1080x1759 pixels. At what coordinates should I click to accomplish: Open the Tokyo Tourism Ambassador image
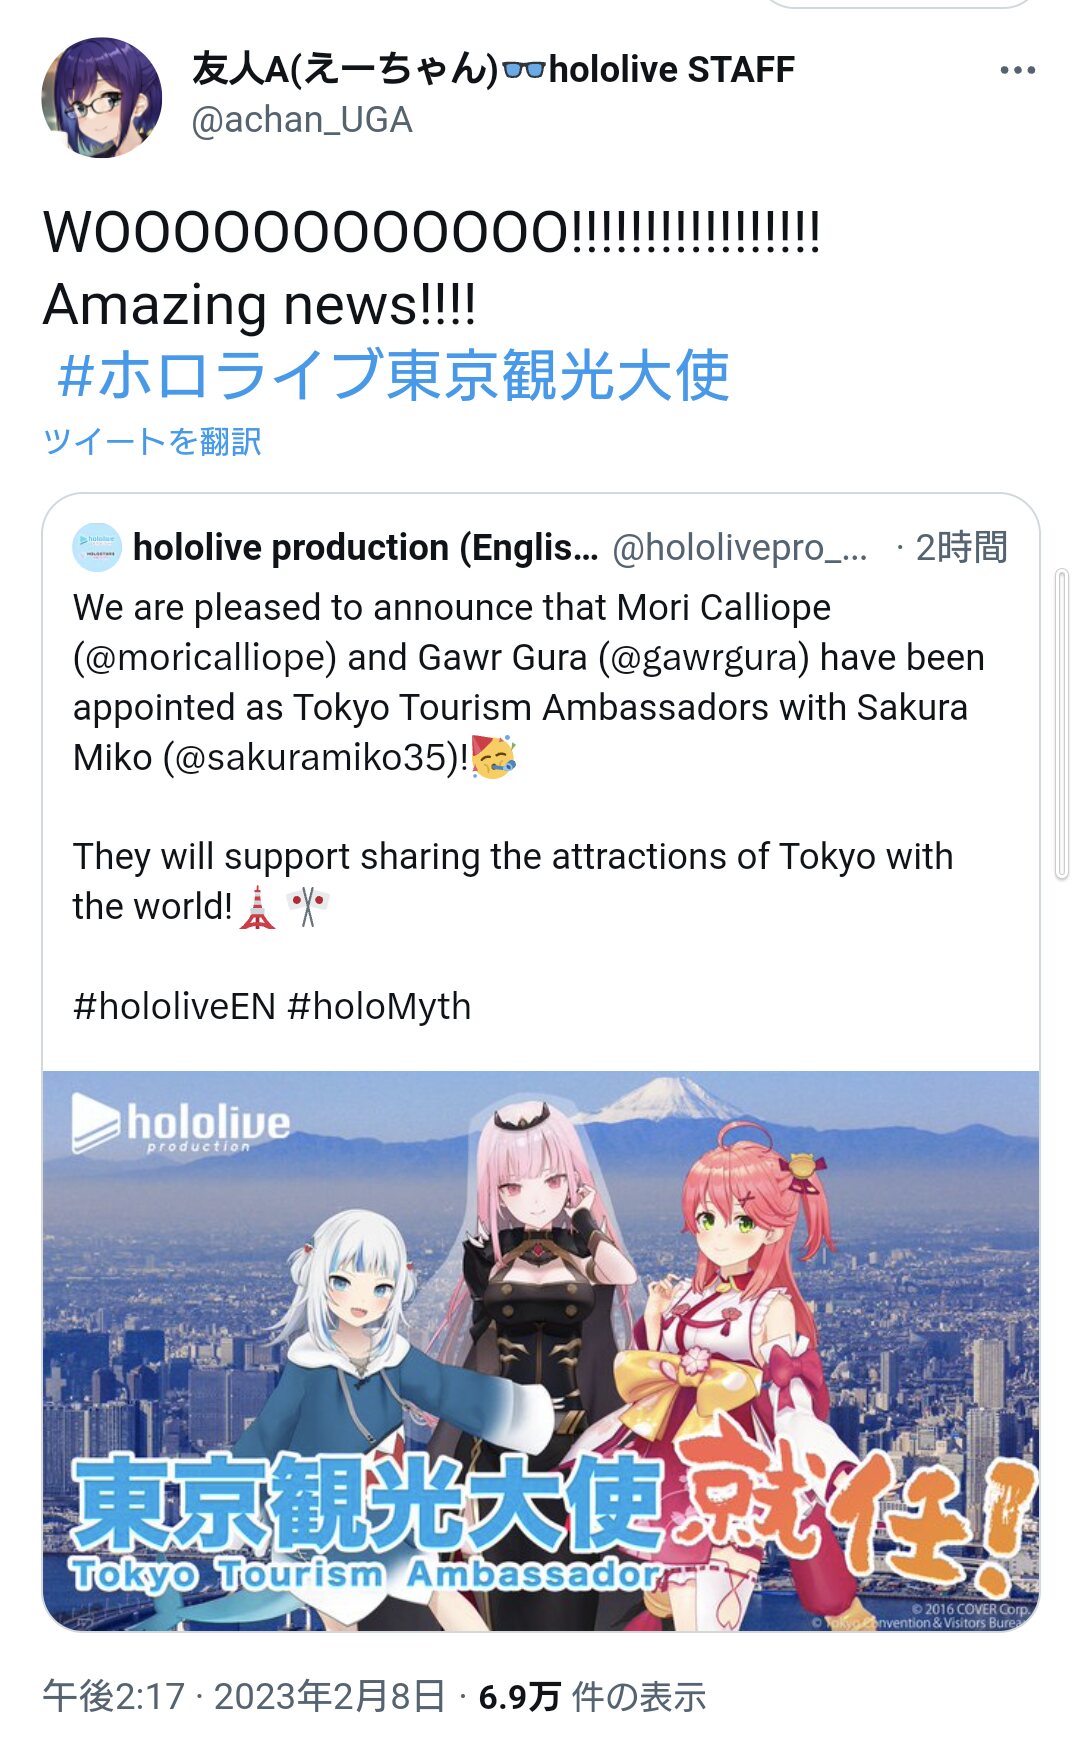point(541,1351)
